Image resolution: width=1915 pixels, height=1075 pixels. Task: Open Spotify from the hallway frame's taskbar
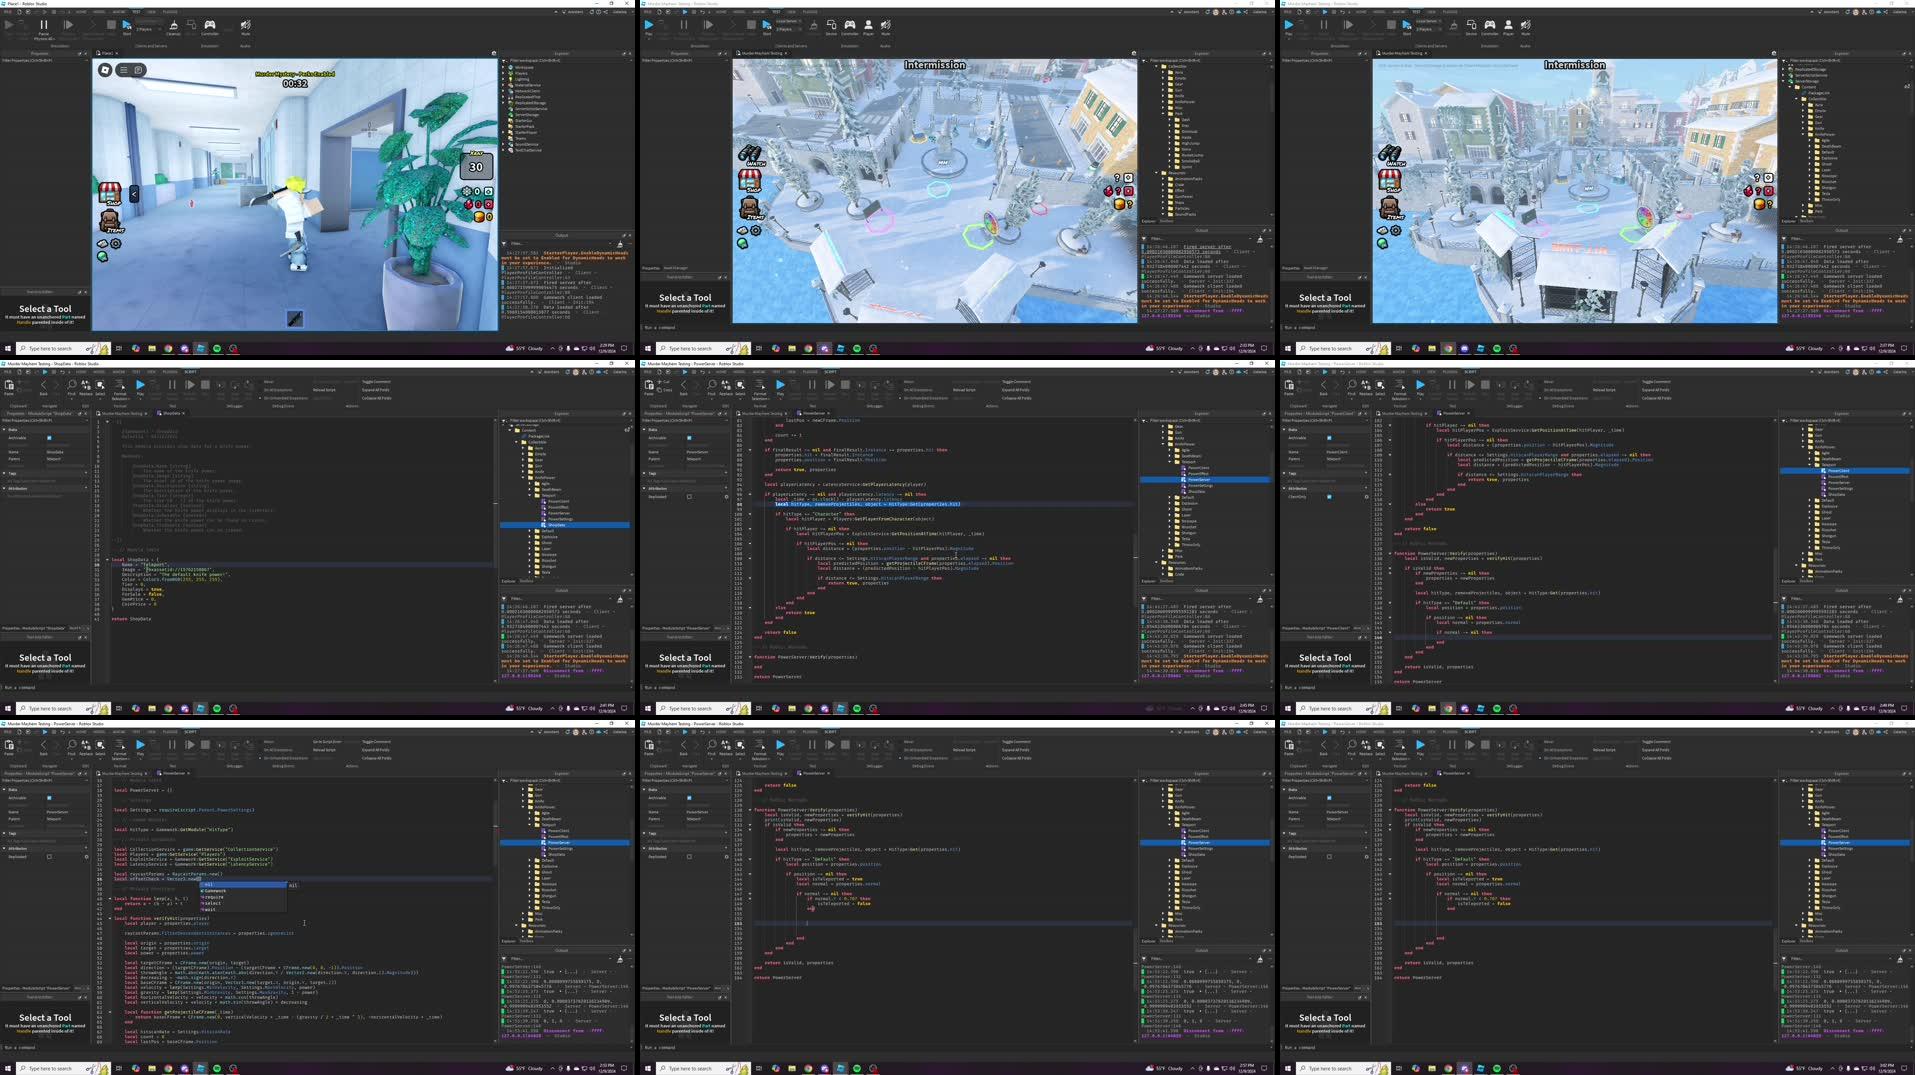click(217, 348)
